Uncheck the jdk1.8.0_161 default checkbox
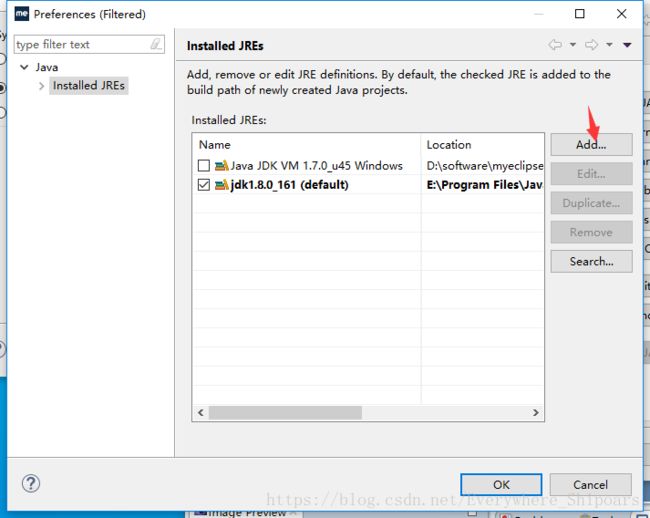 coord(204,185)
